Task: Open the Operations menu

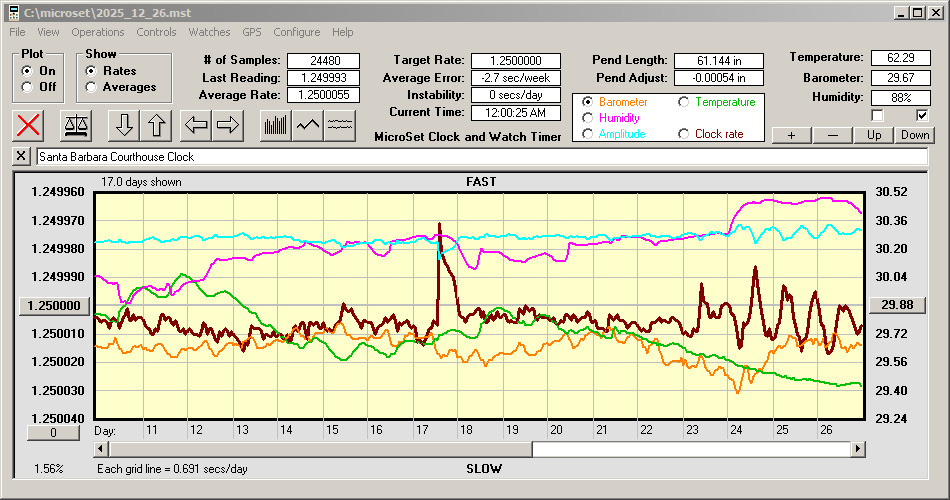Action: [x=98, y=32]
